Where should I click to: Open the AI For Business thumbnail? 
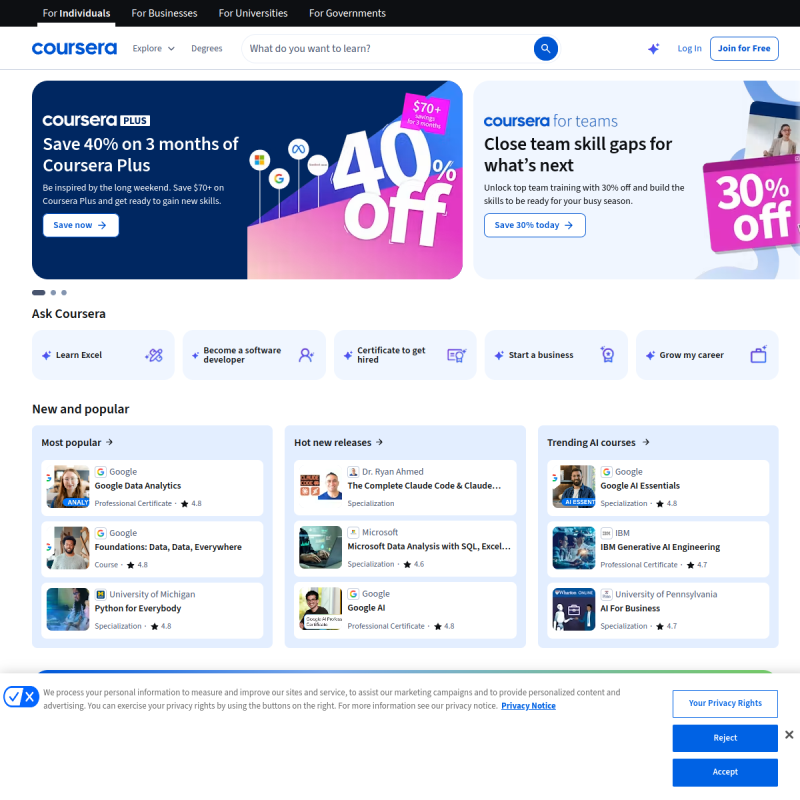point(573,609)
